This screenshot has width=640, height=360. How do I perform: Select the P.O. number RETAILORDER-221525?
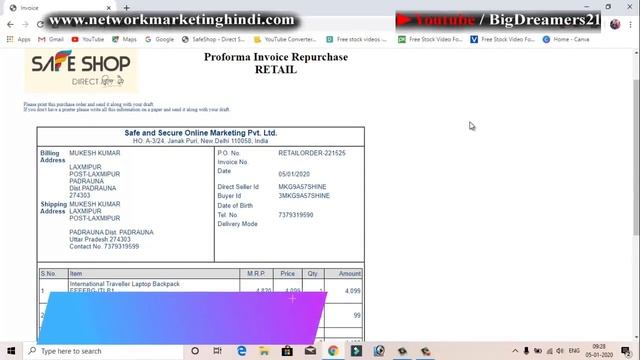[312, 153]
